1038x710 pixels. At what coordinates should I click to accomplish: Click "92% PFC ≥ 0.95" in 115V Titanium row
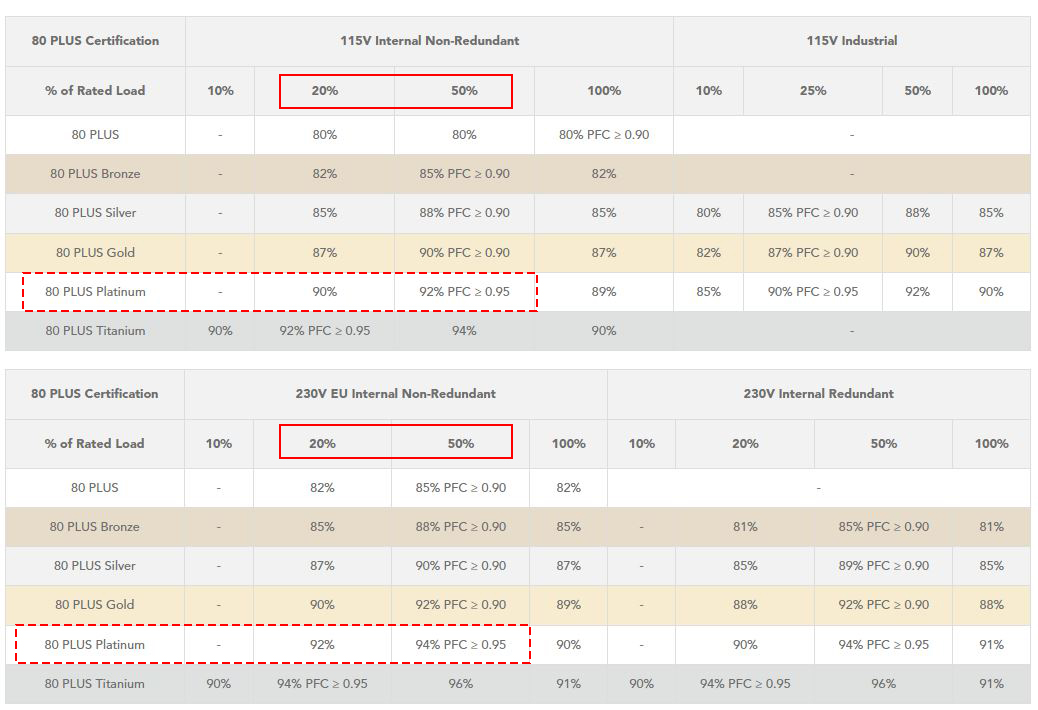tap(324, 331)
